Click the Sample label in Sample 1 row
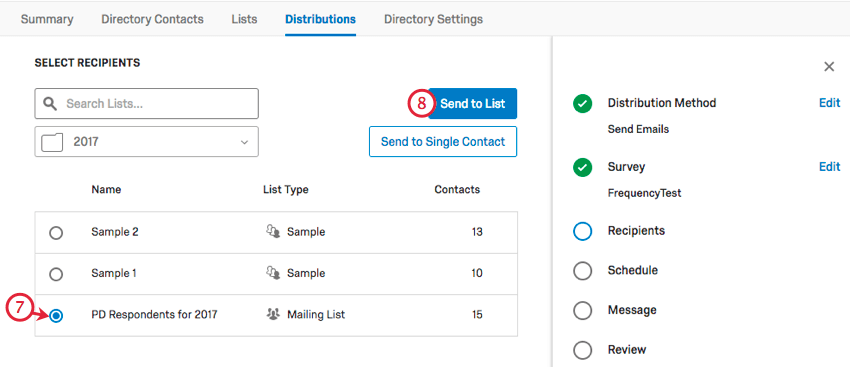Image resolution: width=850 pixels, height=367 pixels. (x=306, y=273)
